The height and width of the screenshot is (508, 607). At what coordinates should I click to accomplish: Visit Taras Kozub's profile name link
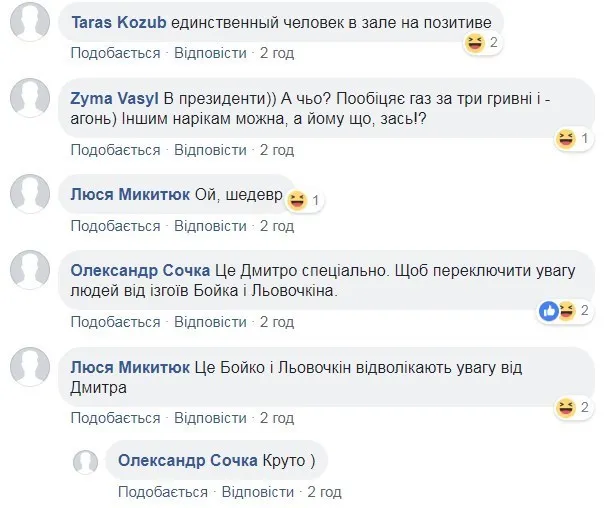coord(119,22)
